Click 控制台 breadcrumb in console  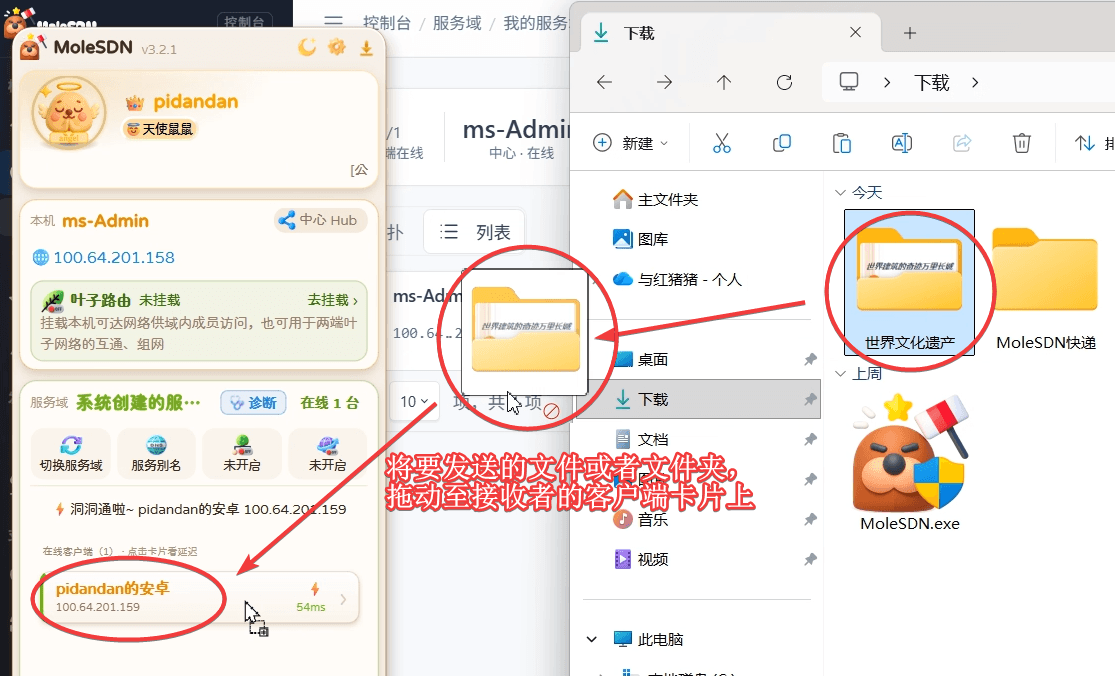click(387, 23)
